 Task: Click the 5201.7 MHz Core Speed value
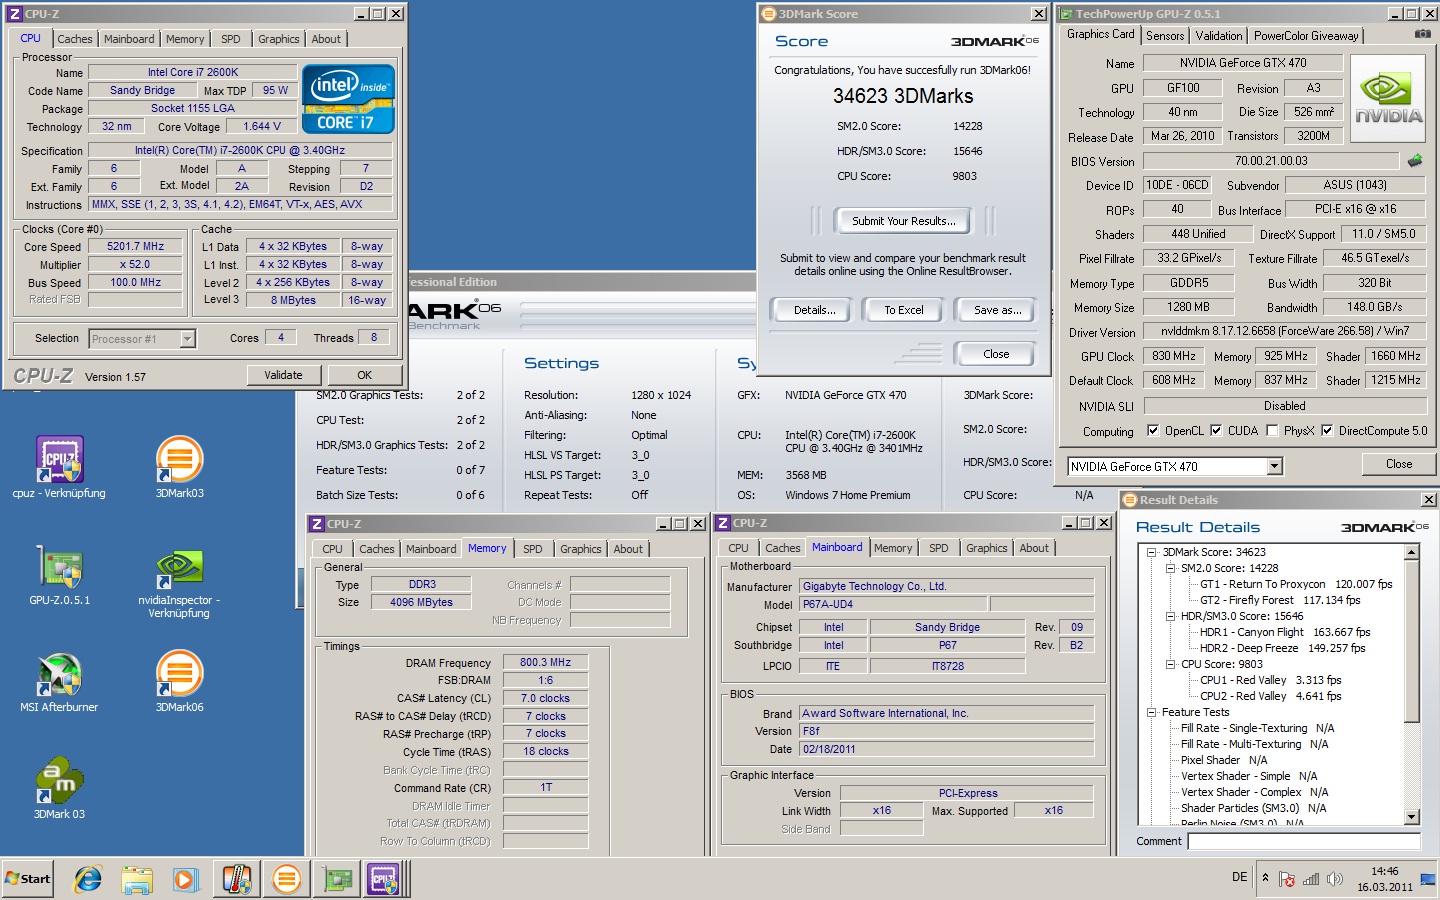(x=135, y=246)
